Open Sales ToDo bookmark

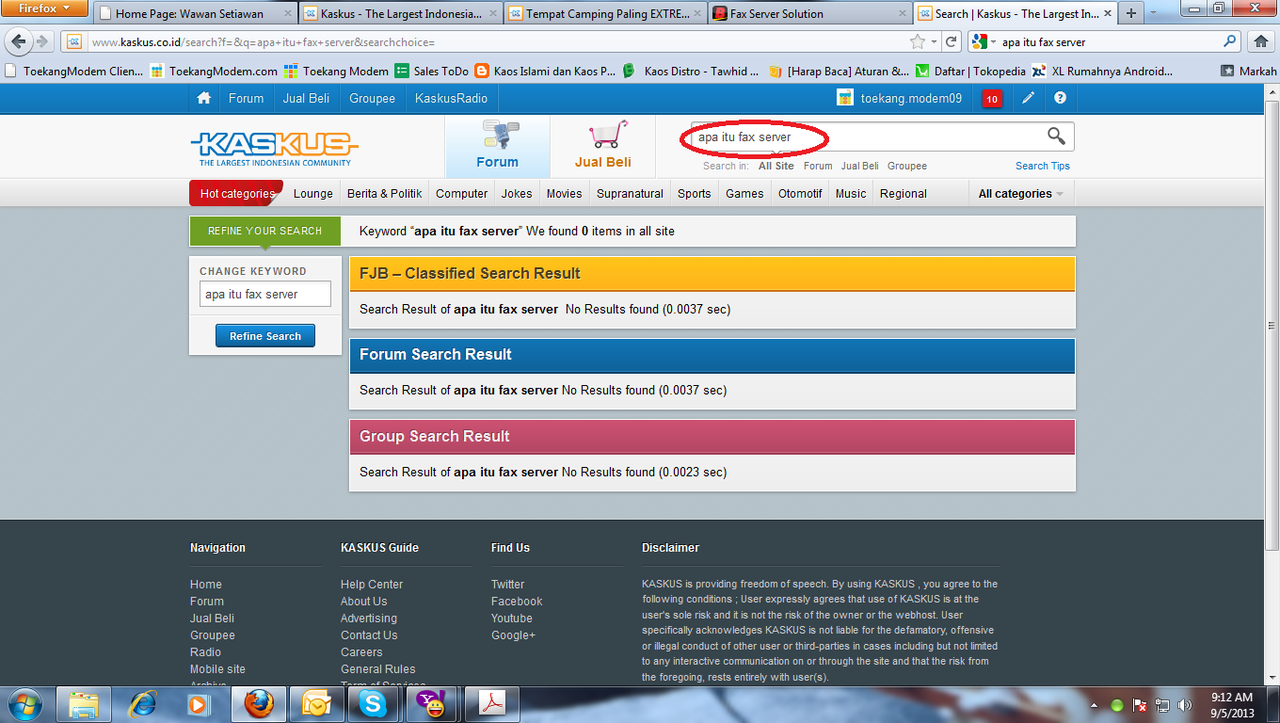click(x=432, y=71)
